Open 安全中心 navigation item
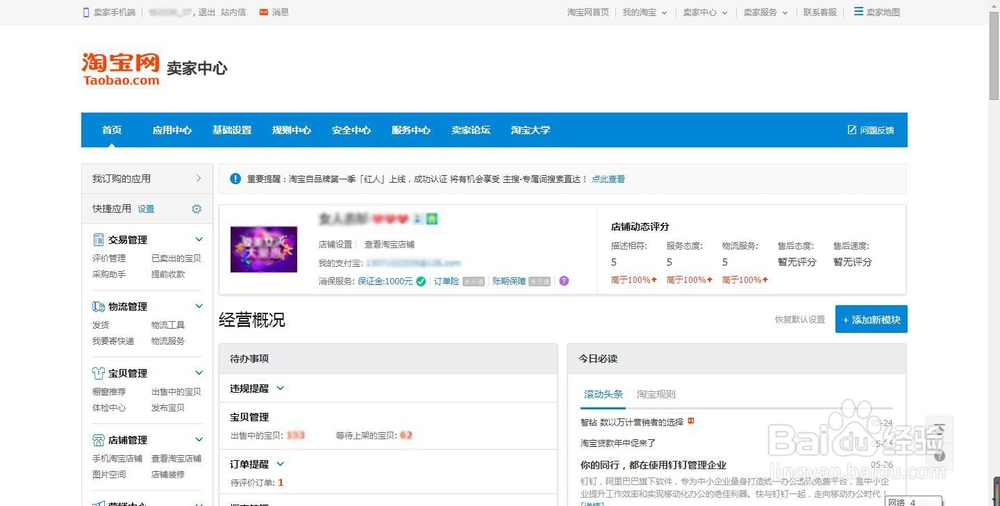 click(x=351, y=130)
